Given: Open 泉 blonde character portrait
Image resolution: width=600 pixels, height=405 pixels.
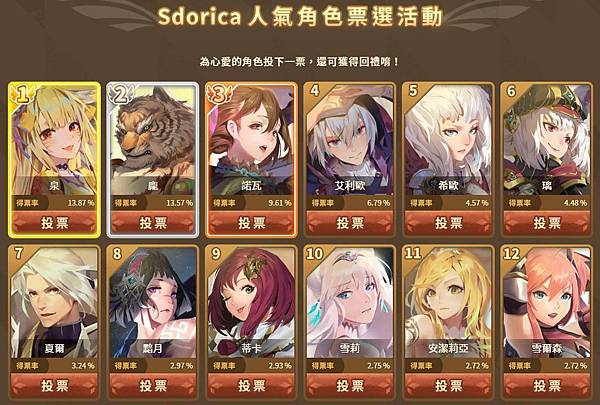Looking at the screenshot, I should 54,140.
